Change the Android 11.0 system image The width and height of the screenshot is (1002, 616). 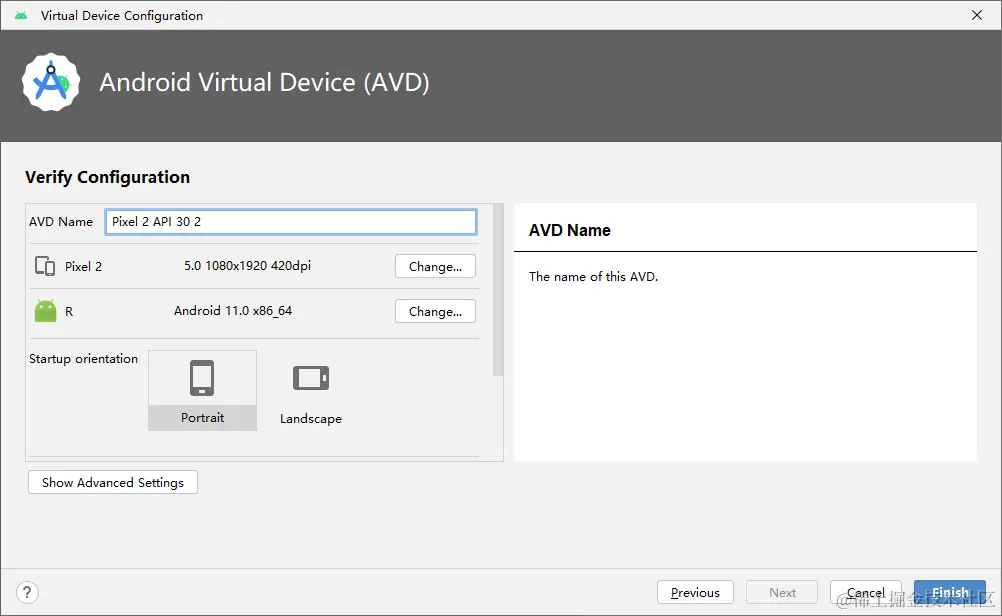pos(435,311)
